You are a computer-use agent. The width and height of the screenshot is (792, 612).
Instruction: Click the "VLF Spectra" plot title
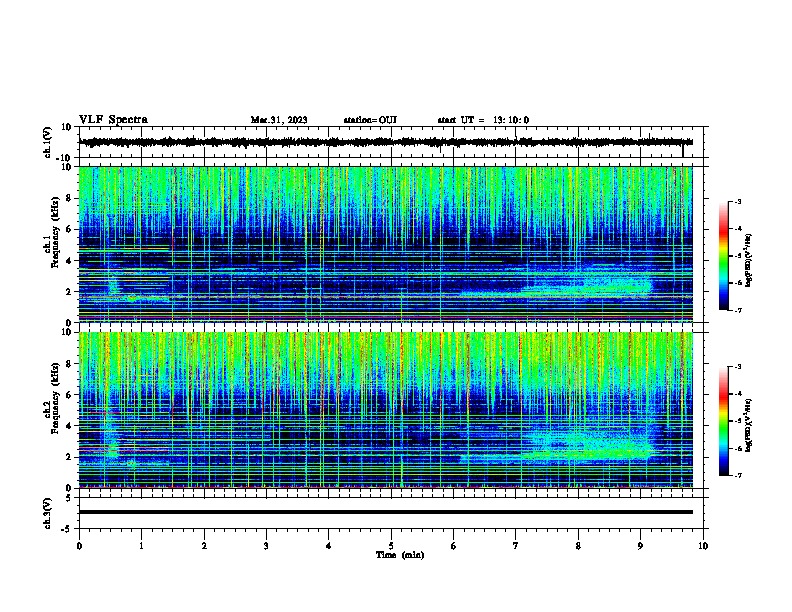[x=113, y=120]
